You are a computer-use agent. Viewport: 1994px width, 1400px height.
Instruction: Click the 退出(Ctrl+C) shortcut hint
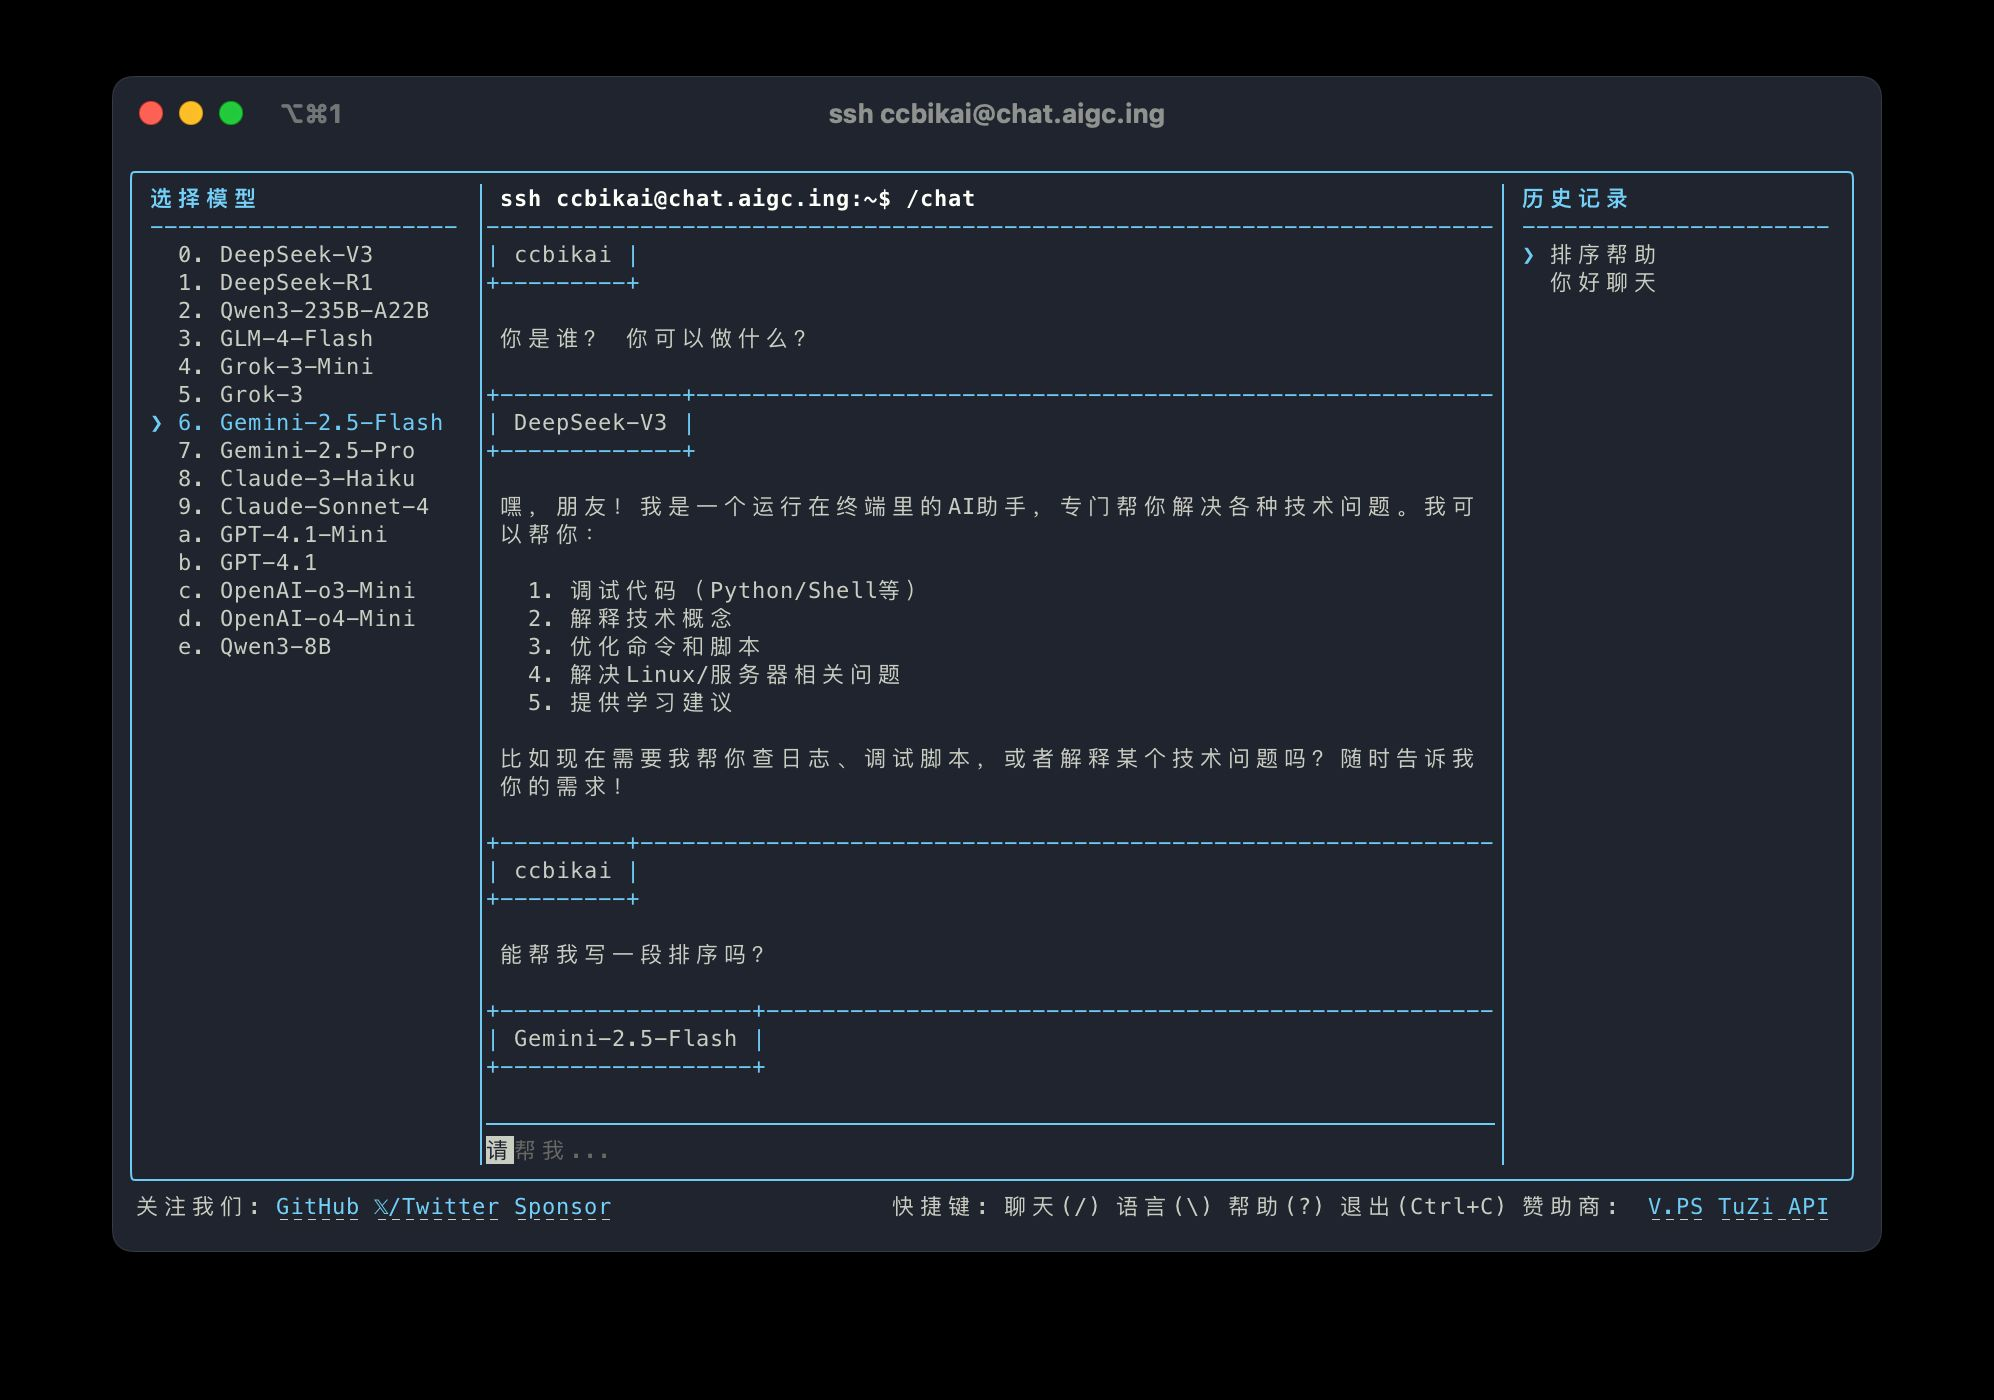[x=1422, y=1207]
